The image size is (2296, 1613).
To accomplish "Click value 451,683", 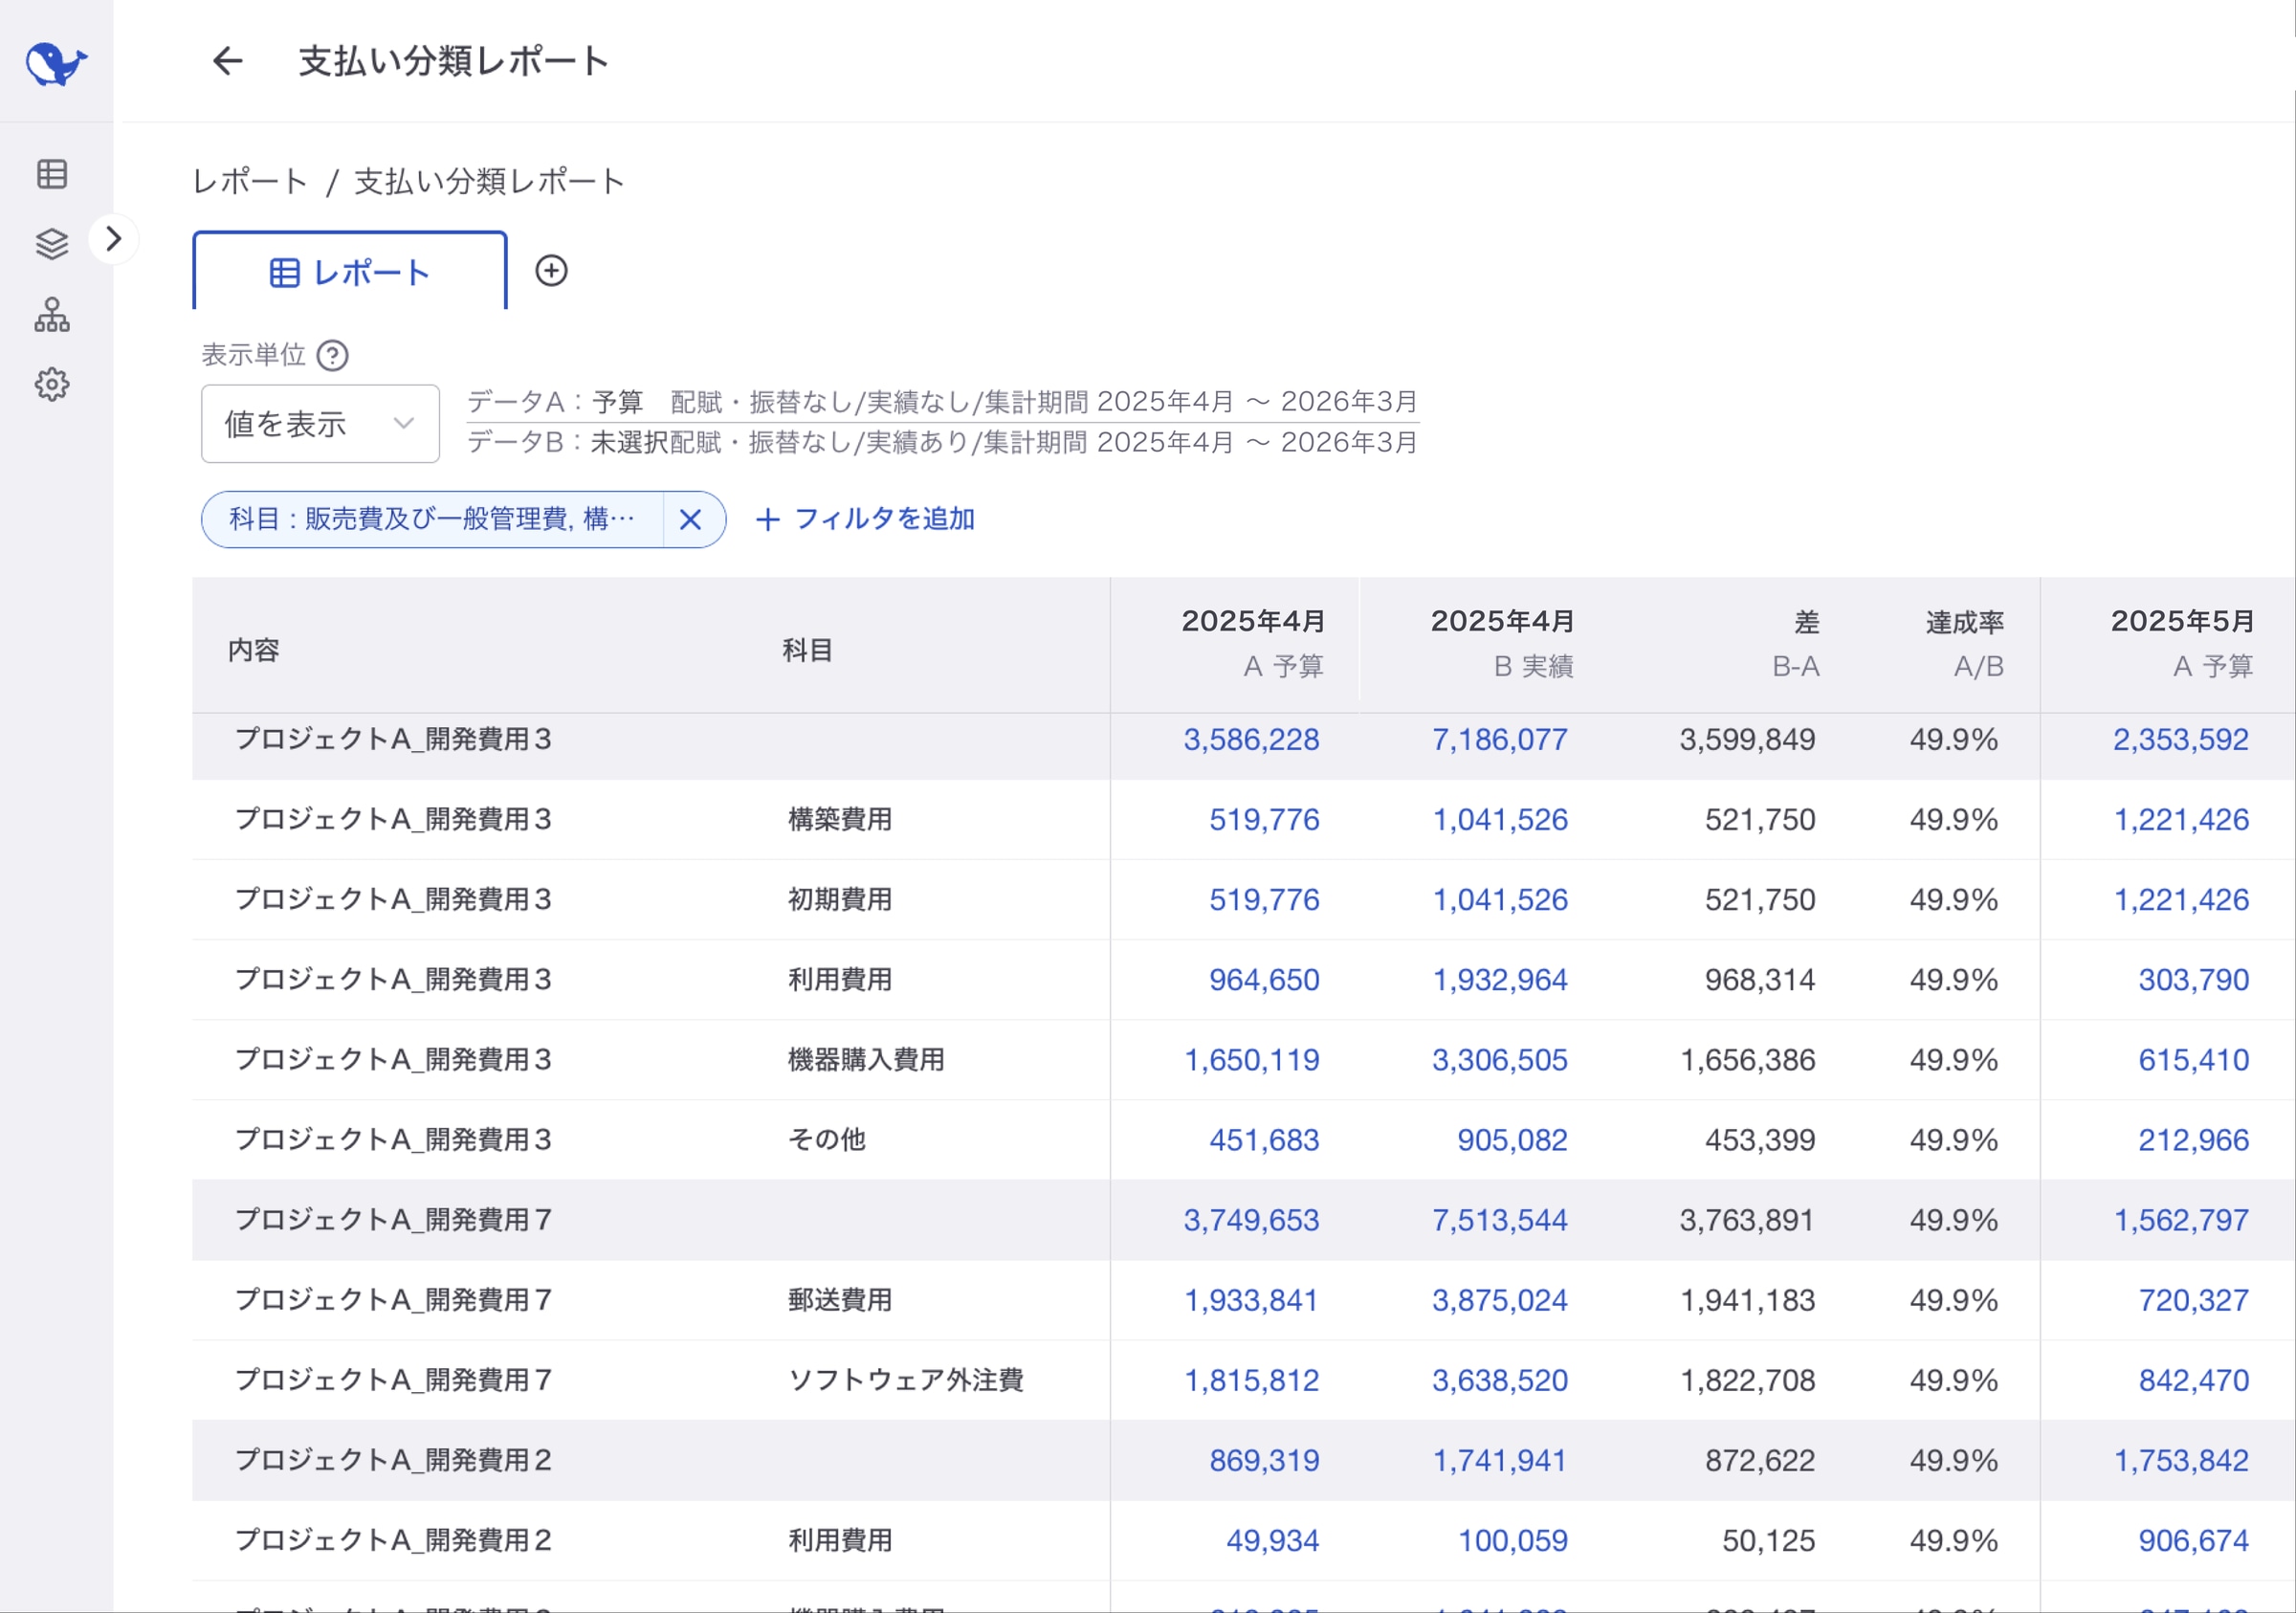I will (x=1264, y=1139).
